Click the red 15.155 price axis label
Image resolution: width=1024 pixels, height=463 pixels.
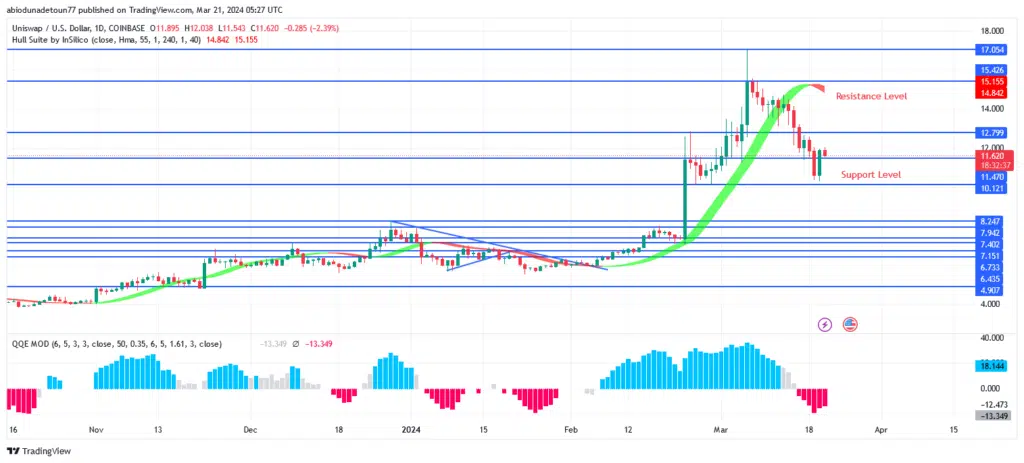993,82
